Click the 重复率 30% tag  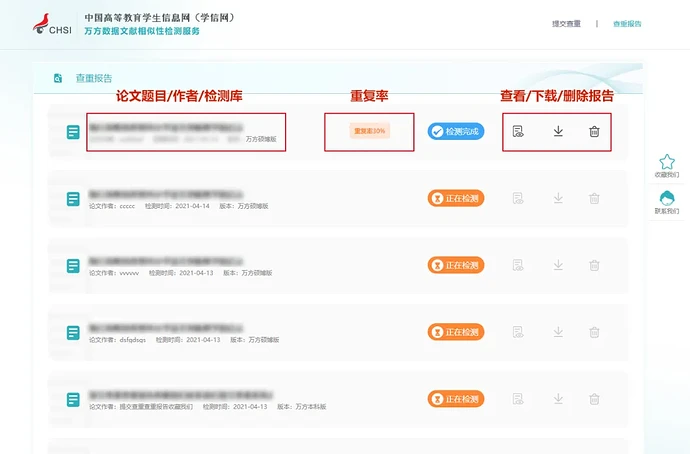(370, 131)
